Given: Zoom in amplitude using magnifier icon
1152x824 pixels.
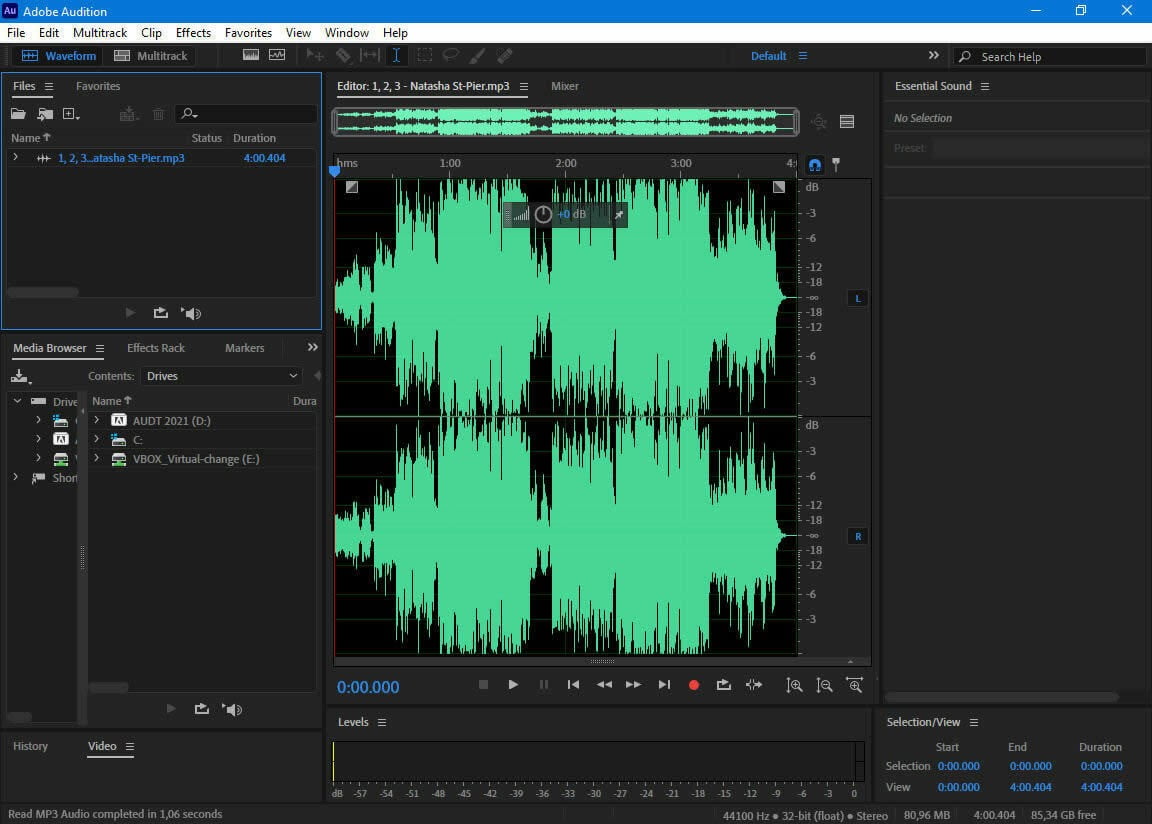Looking at the screenshot, I should pos(794,685).
